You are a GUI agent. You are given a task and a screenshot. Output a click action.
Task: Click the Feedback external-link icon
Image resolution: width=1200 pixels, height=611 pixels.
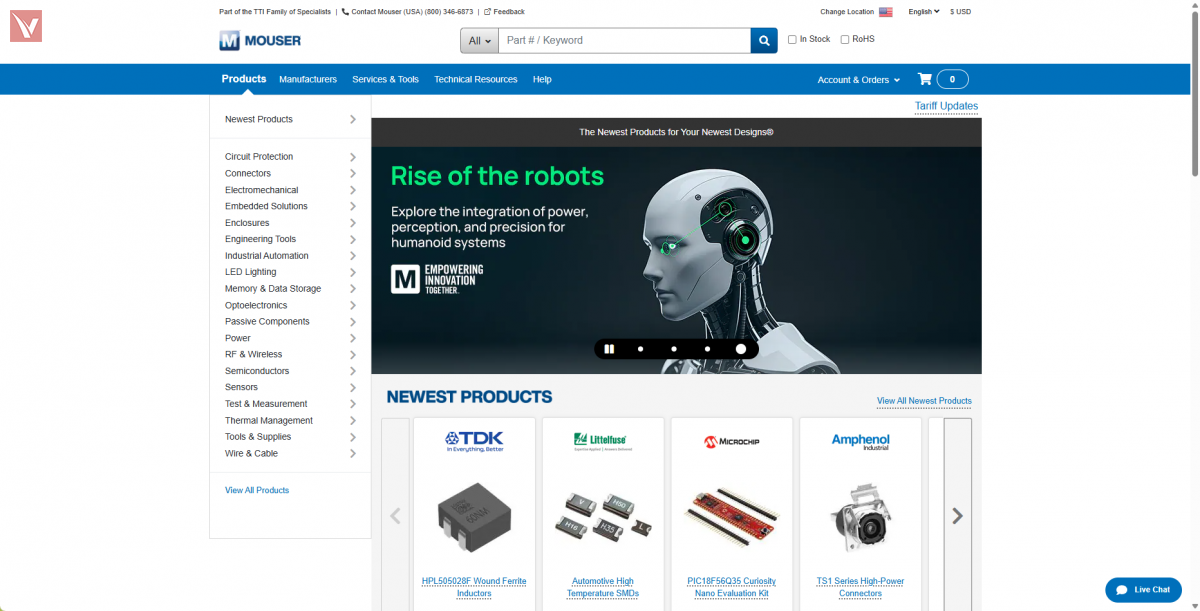[487, 12]
